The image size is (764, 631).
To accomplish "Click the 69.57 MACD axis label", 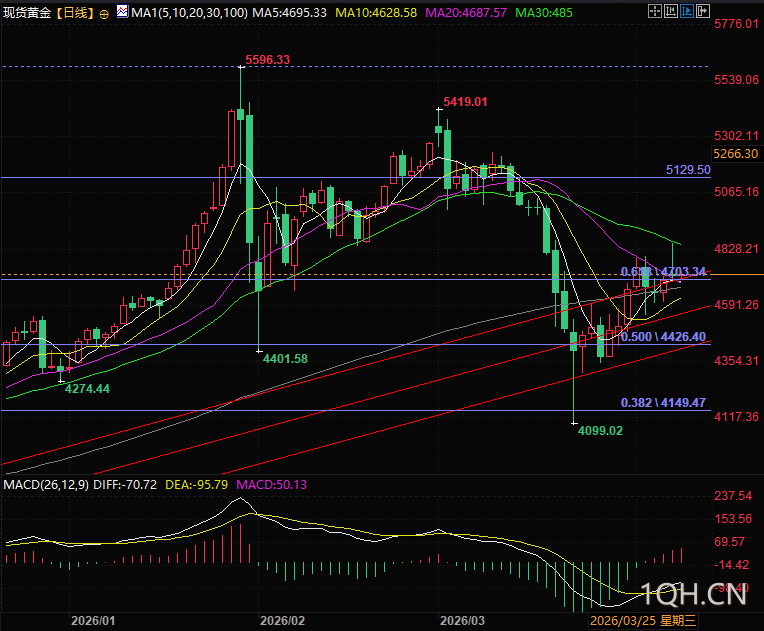I will tap(729, 541).
